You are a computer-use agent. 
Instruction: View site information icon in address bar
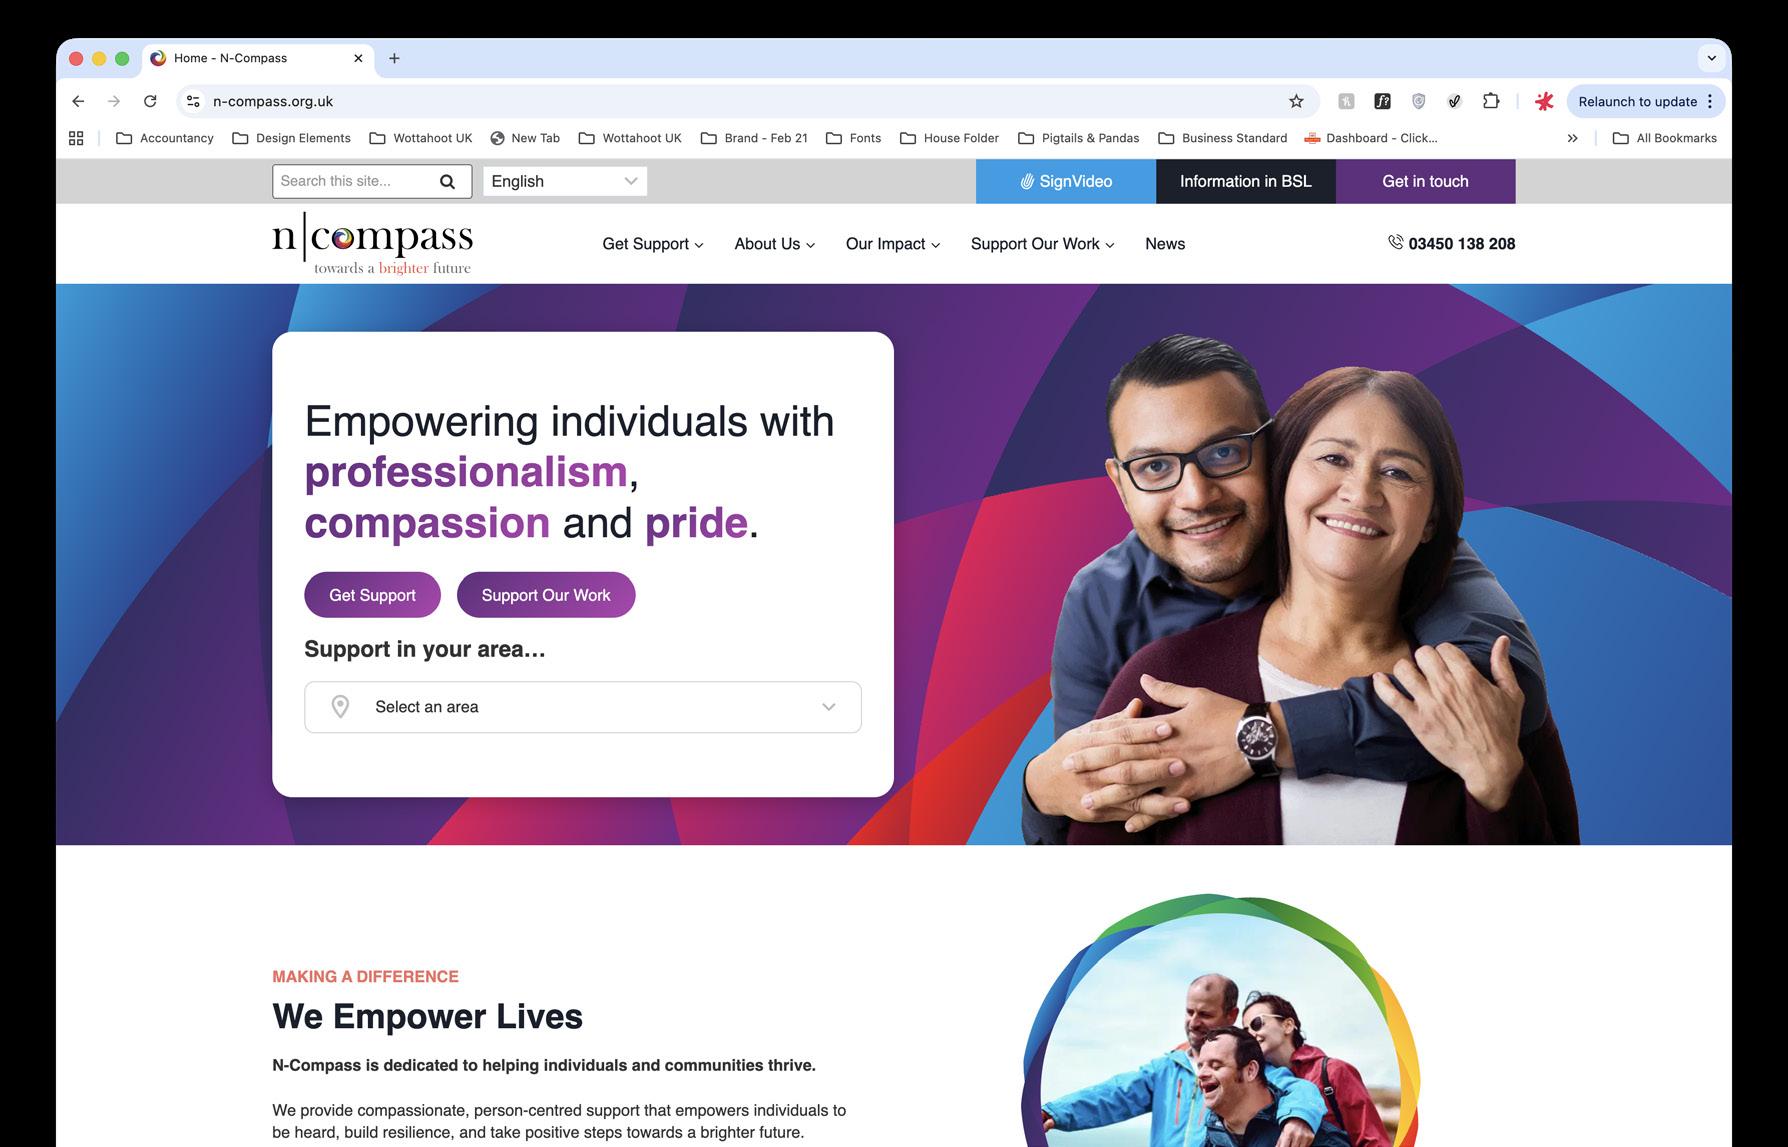194,101
